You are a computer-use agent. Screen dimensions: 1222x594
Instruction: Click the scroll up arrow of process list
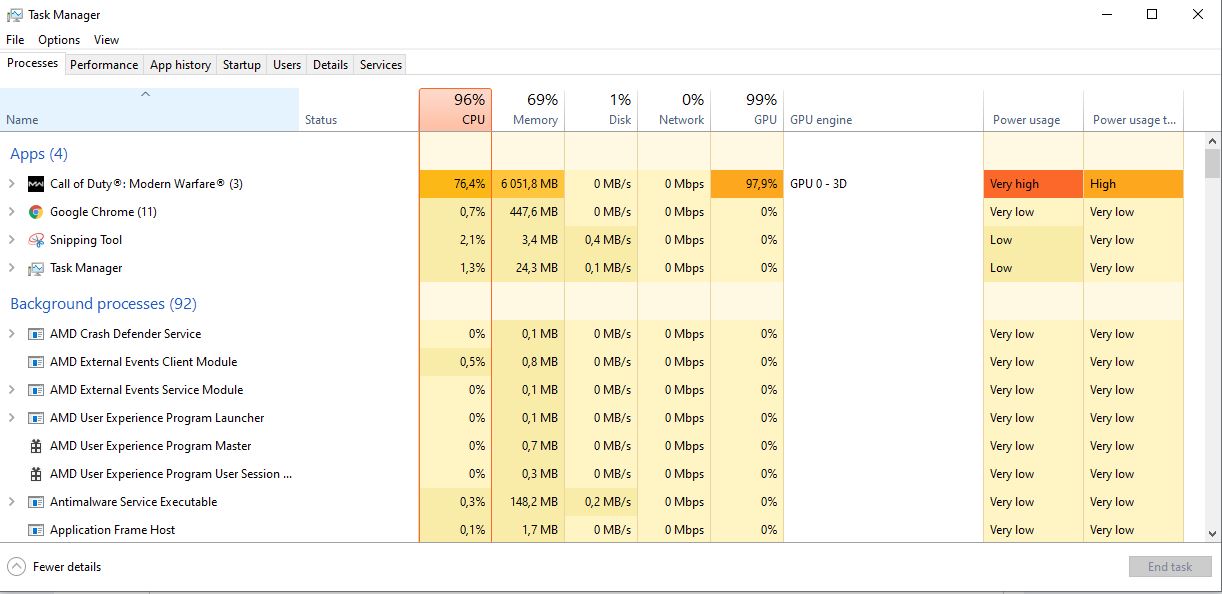point(1212,140)
